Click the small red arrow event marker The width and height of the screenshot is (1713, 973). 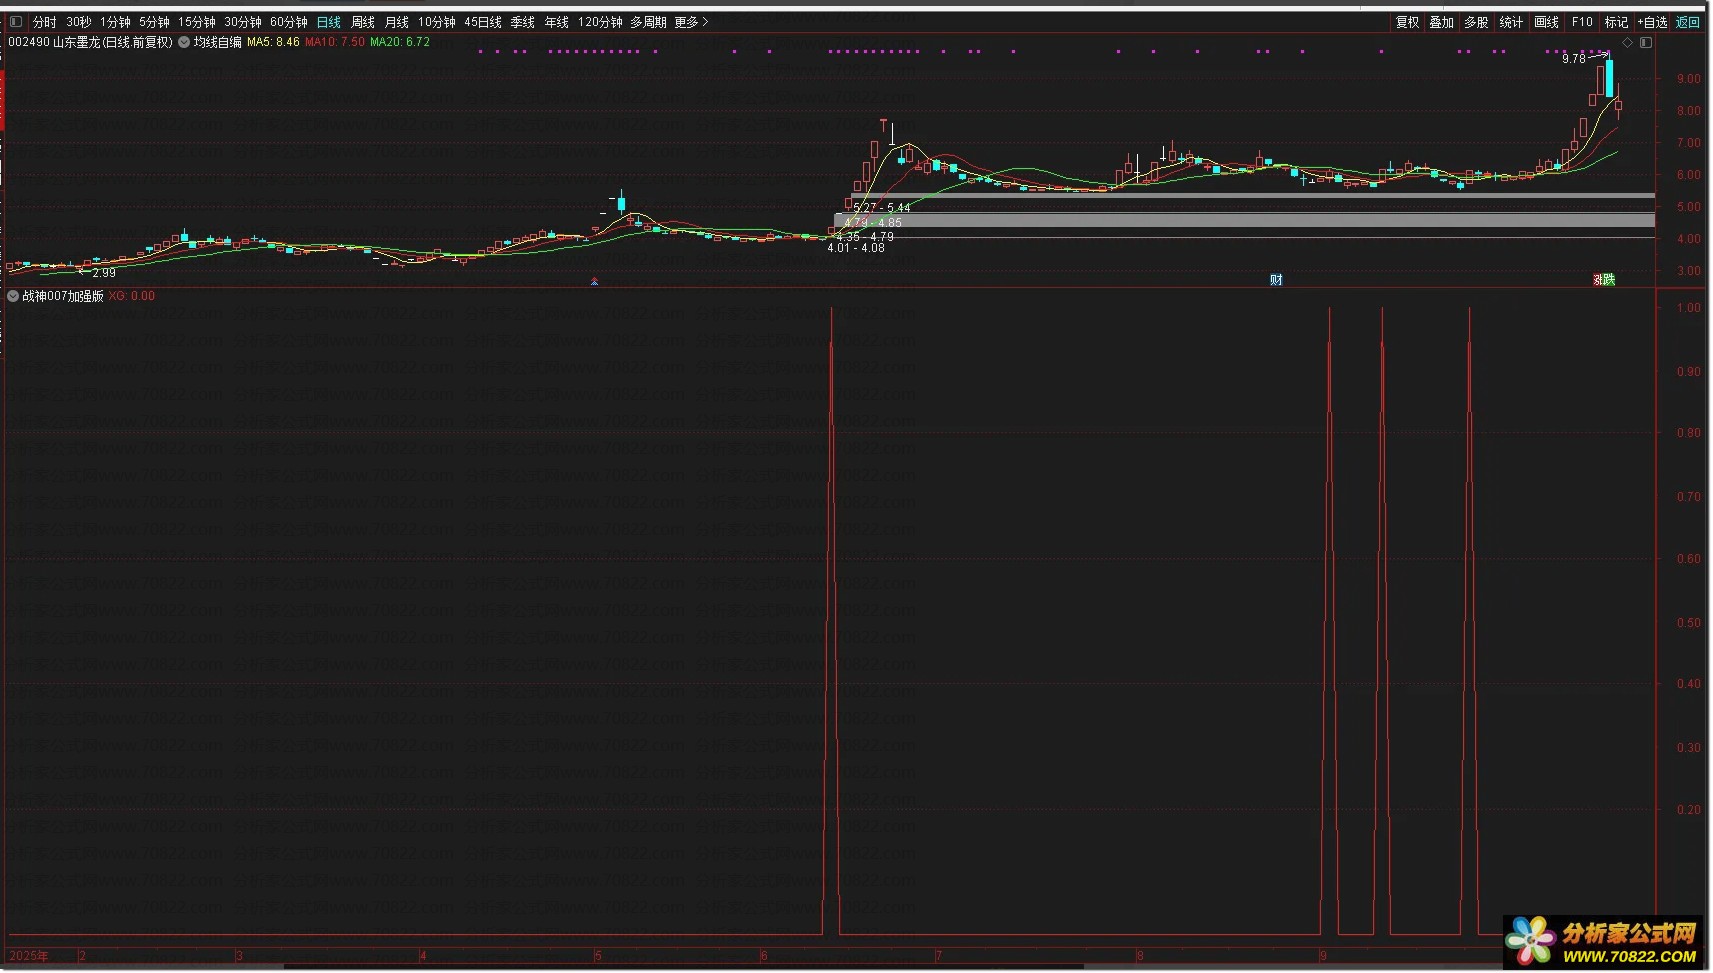(595, 282)
